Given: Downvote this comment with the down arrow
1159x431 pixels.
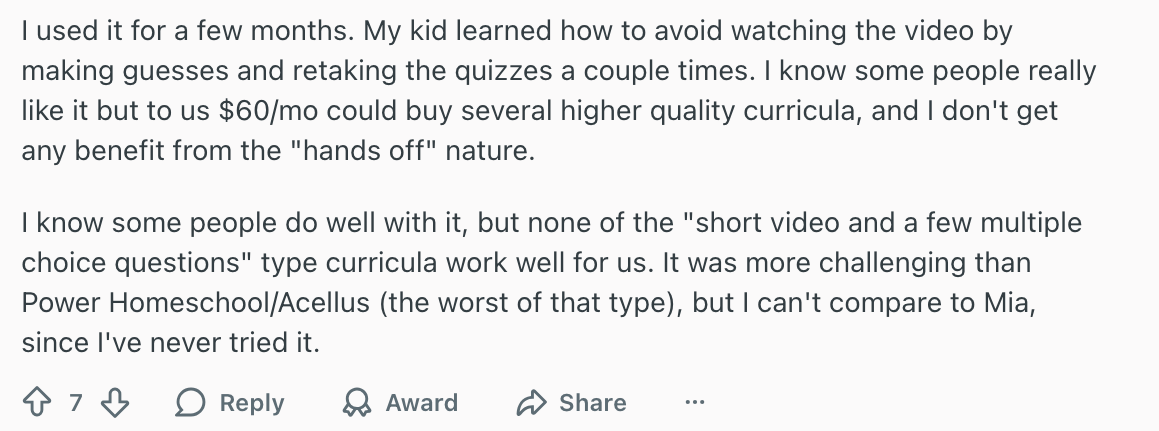Looking at the screenshot, I should click(116, 402).
